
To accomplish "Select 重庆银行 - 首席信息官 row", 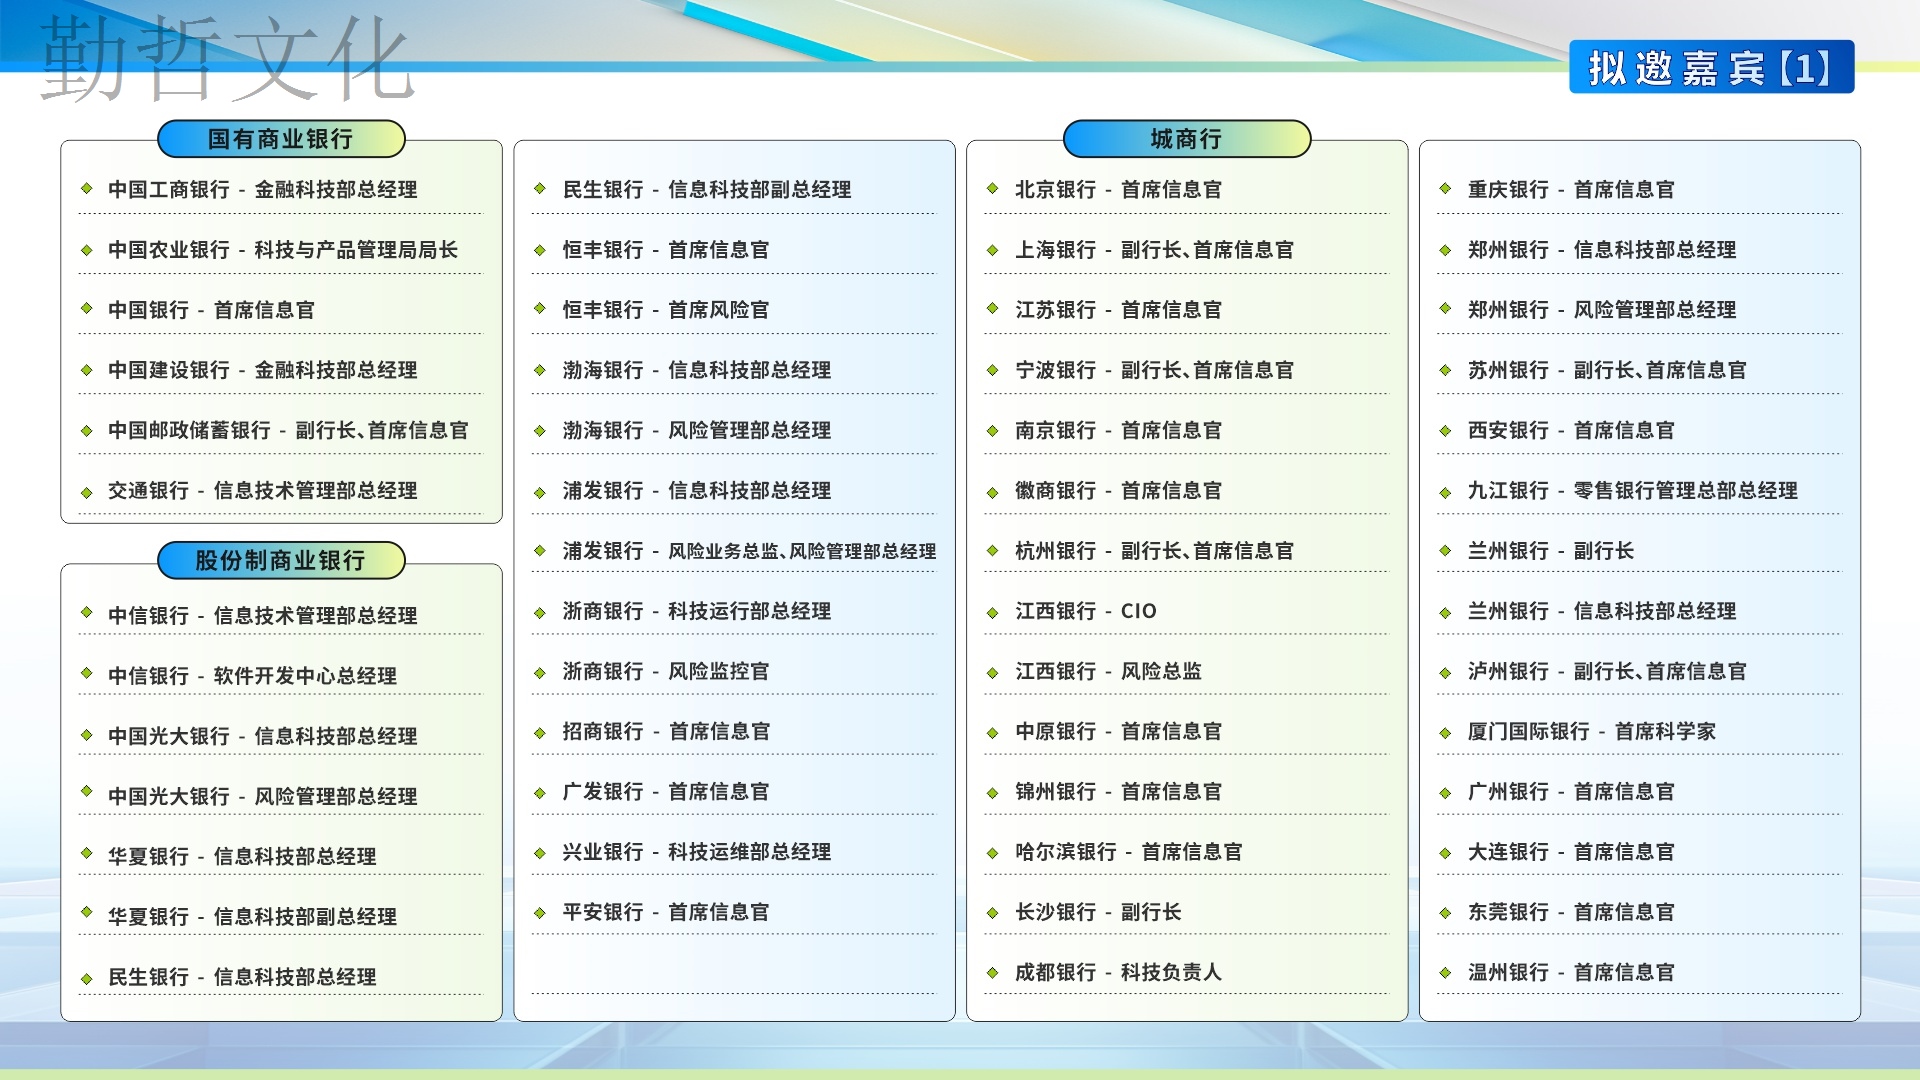I will point(1639,190).
